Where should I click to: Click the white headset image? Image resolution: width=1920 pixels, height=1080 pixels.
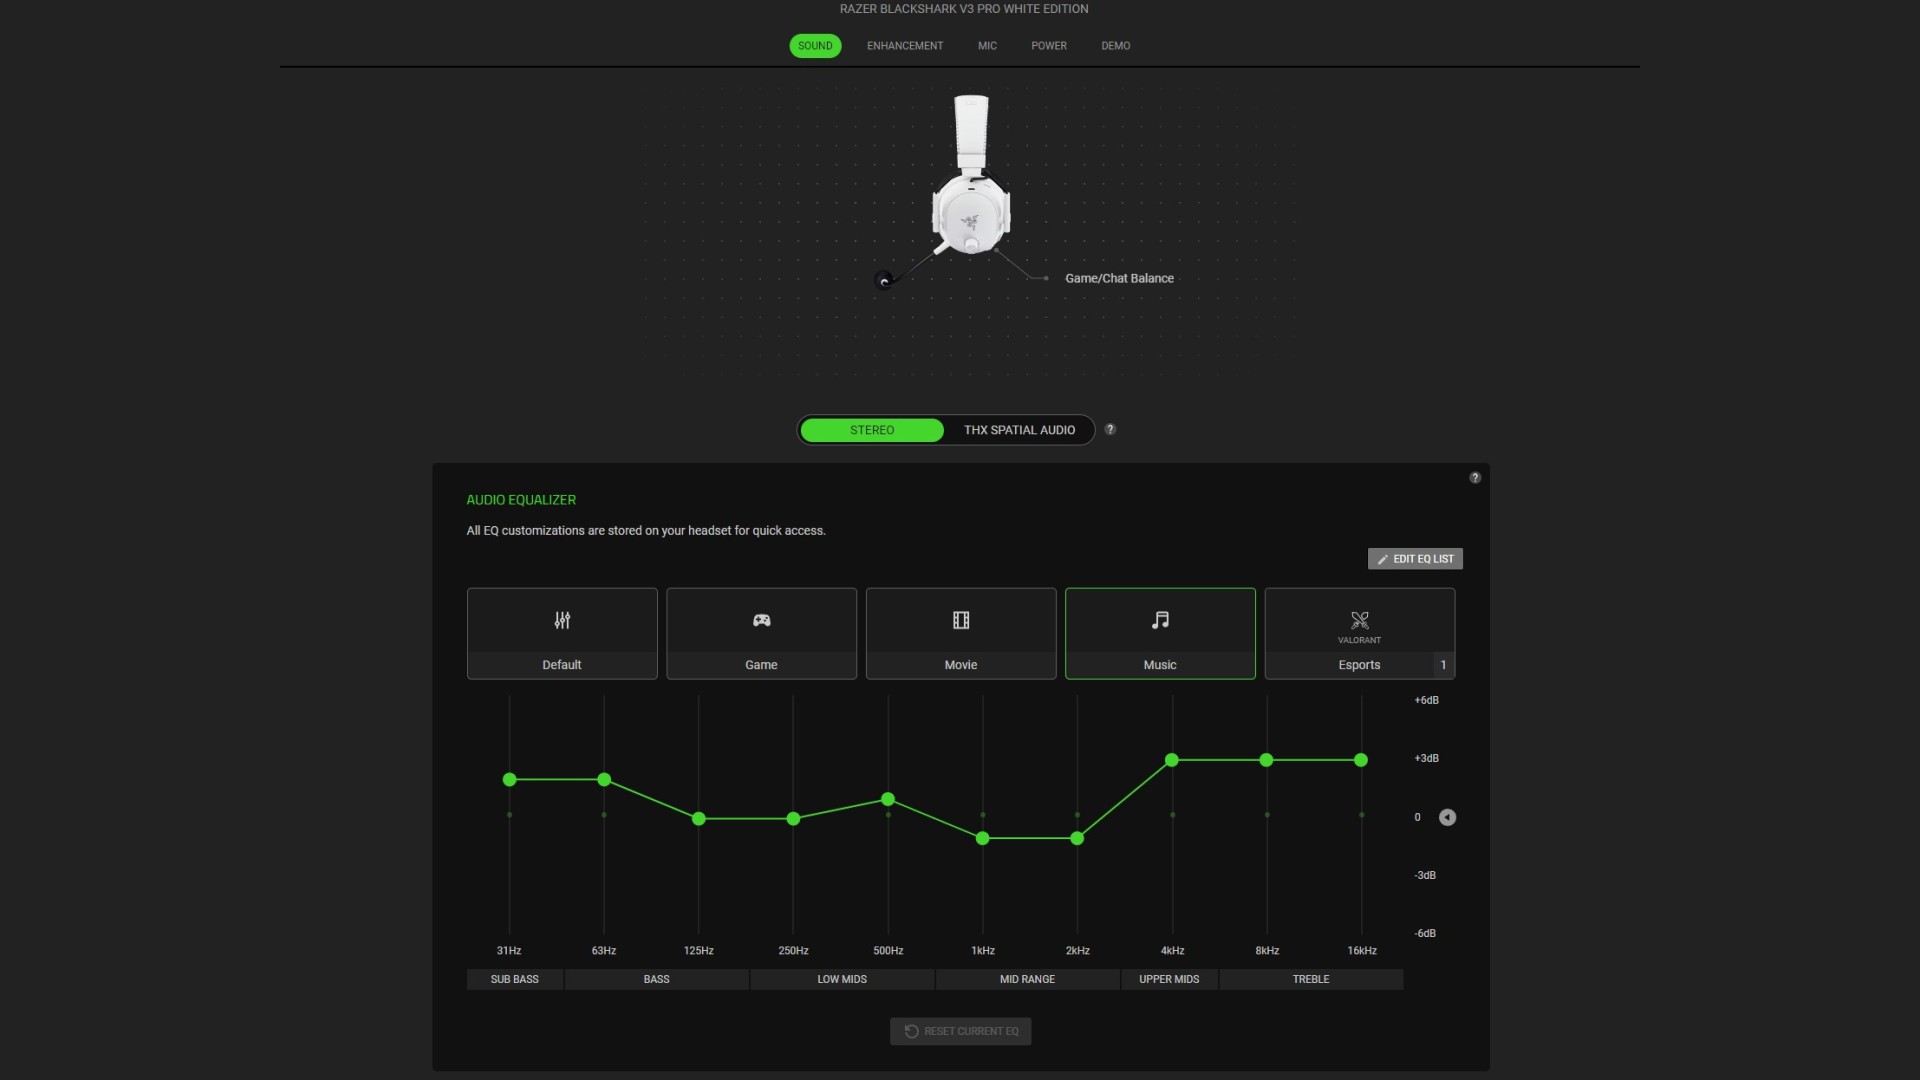(970, 175)
